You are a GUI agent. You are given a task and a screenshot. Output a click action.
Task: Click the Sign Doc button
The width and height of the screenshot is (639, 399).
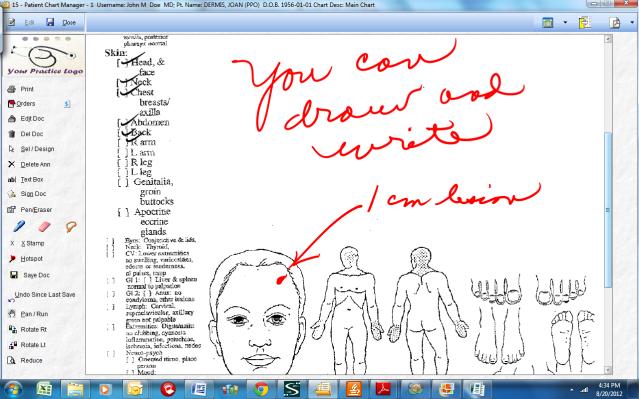(33, 194)
